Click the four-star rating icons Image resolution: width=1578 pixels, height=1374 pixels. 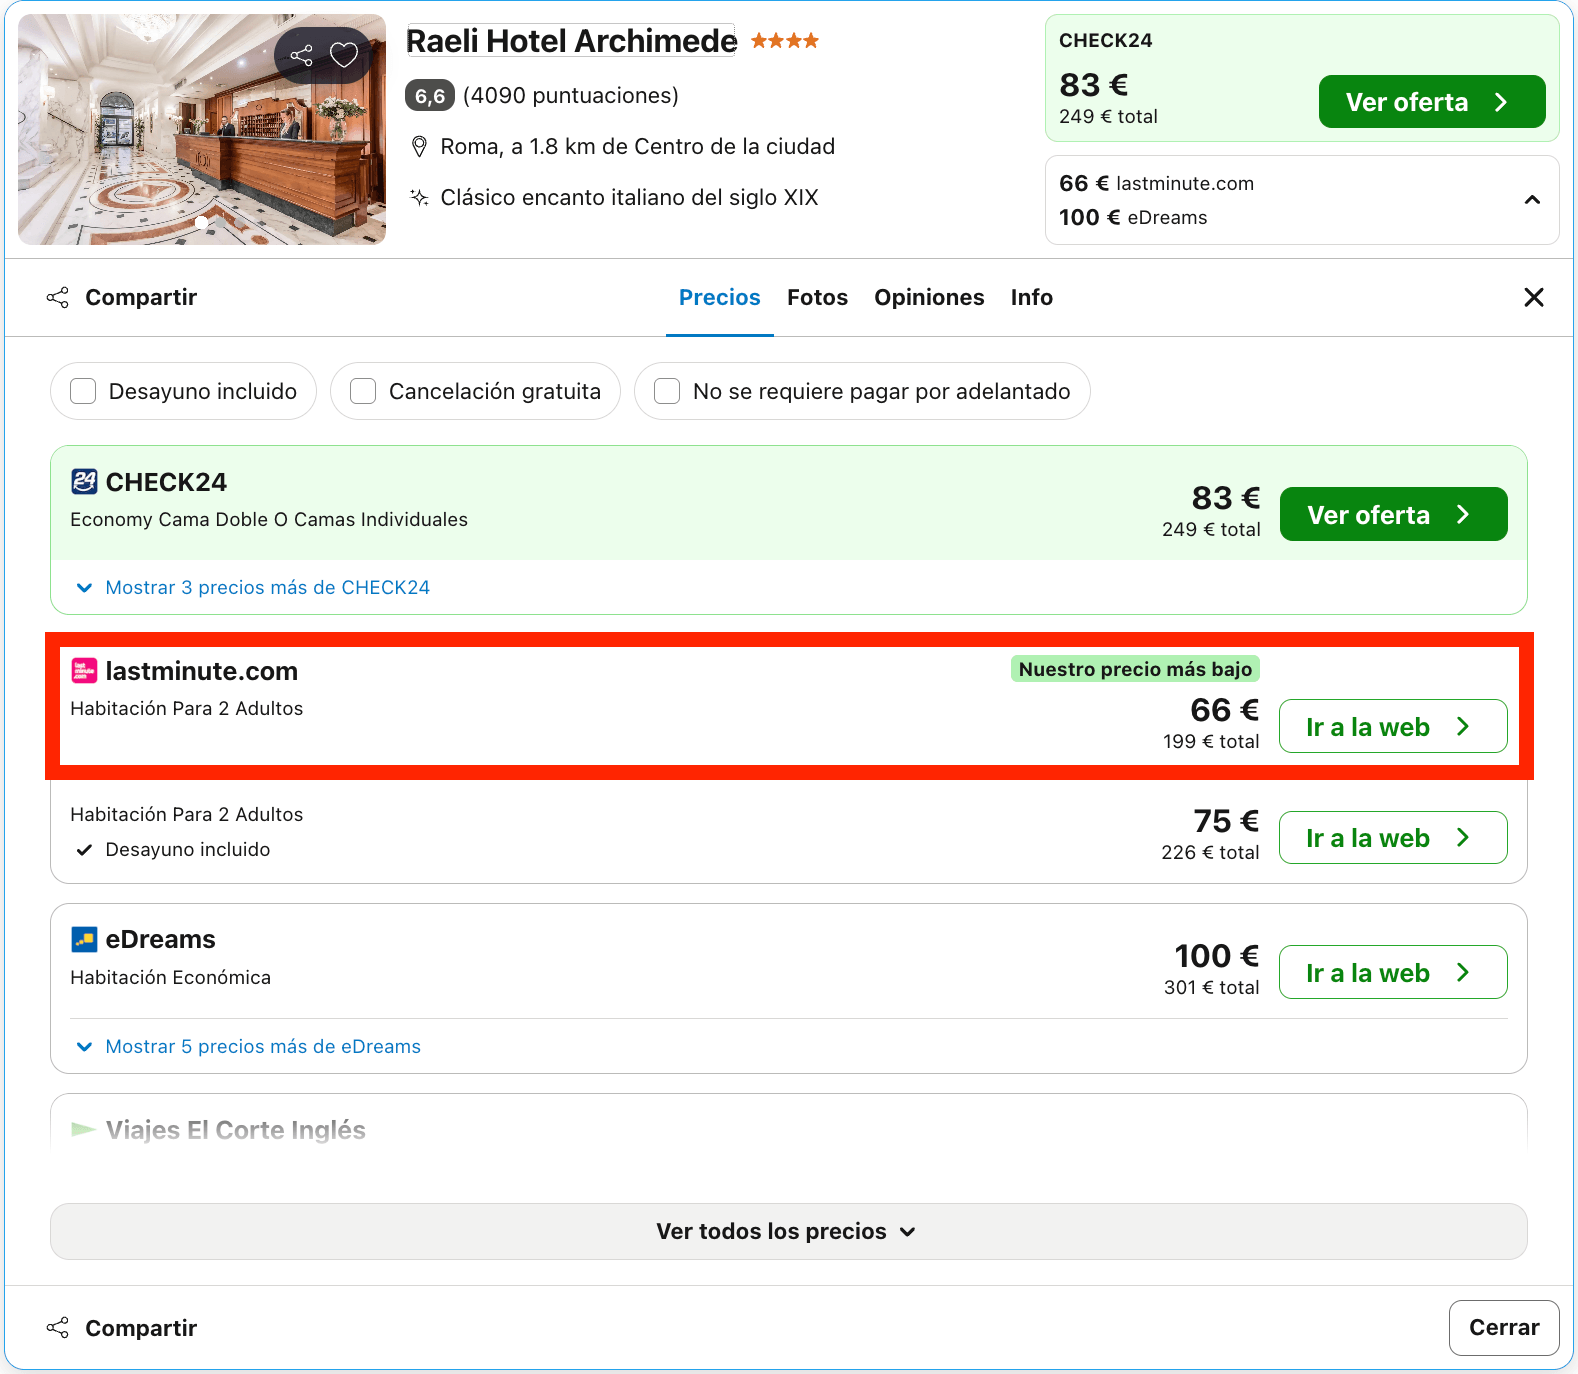(x=785, y=41)
